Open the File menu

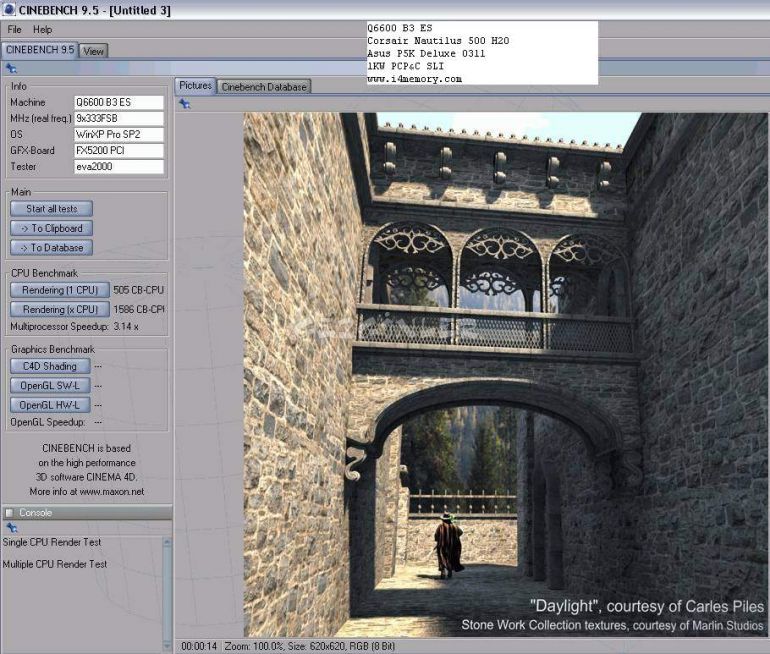point(15,30)
